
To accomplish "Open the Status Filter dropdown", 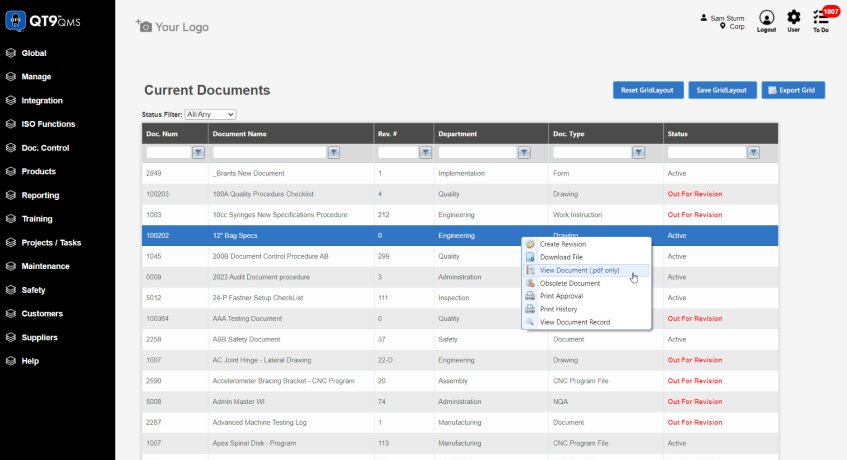I will 210,115.
